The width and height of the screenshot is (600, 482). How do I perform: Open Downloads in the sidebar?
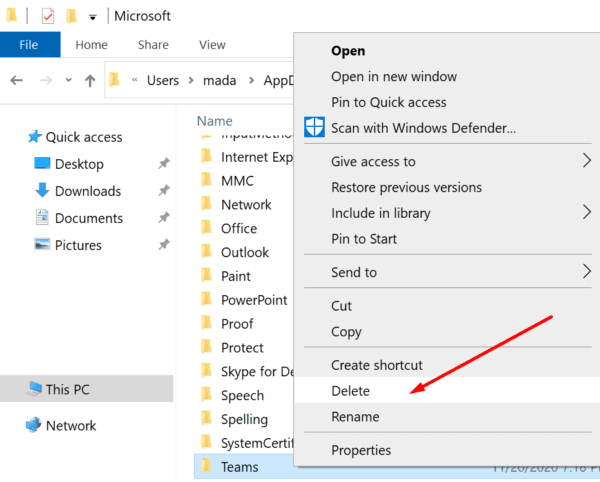(x=87, y=191)
